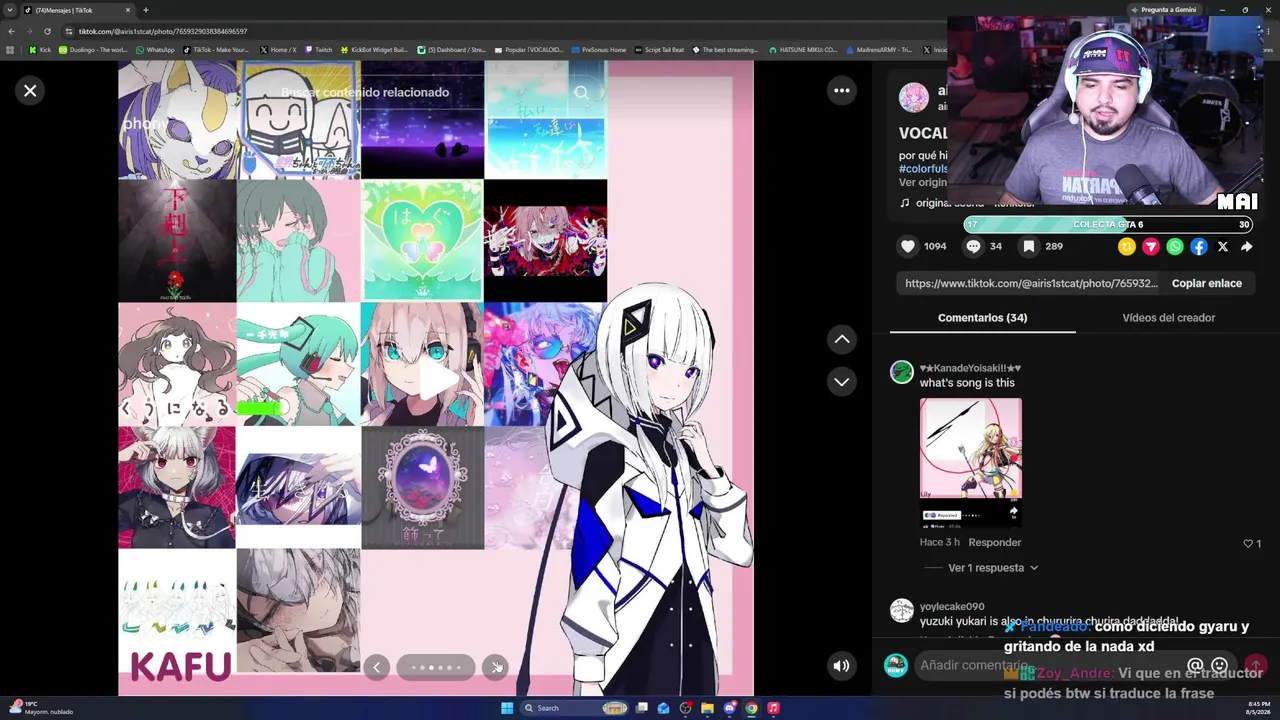Viewport: 1280px width, 720px height.
Task: Open the Script Tail Beat bookmark
Action: tap(660, 50)
